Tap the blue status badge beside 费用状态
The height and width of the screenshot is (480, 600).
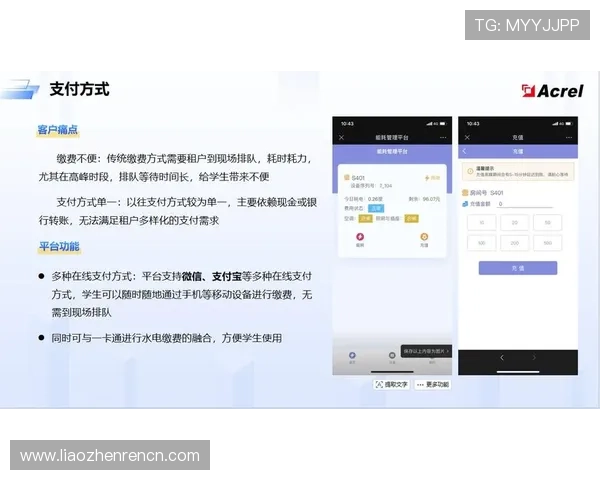(x=376, y=208)
